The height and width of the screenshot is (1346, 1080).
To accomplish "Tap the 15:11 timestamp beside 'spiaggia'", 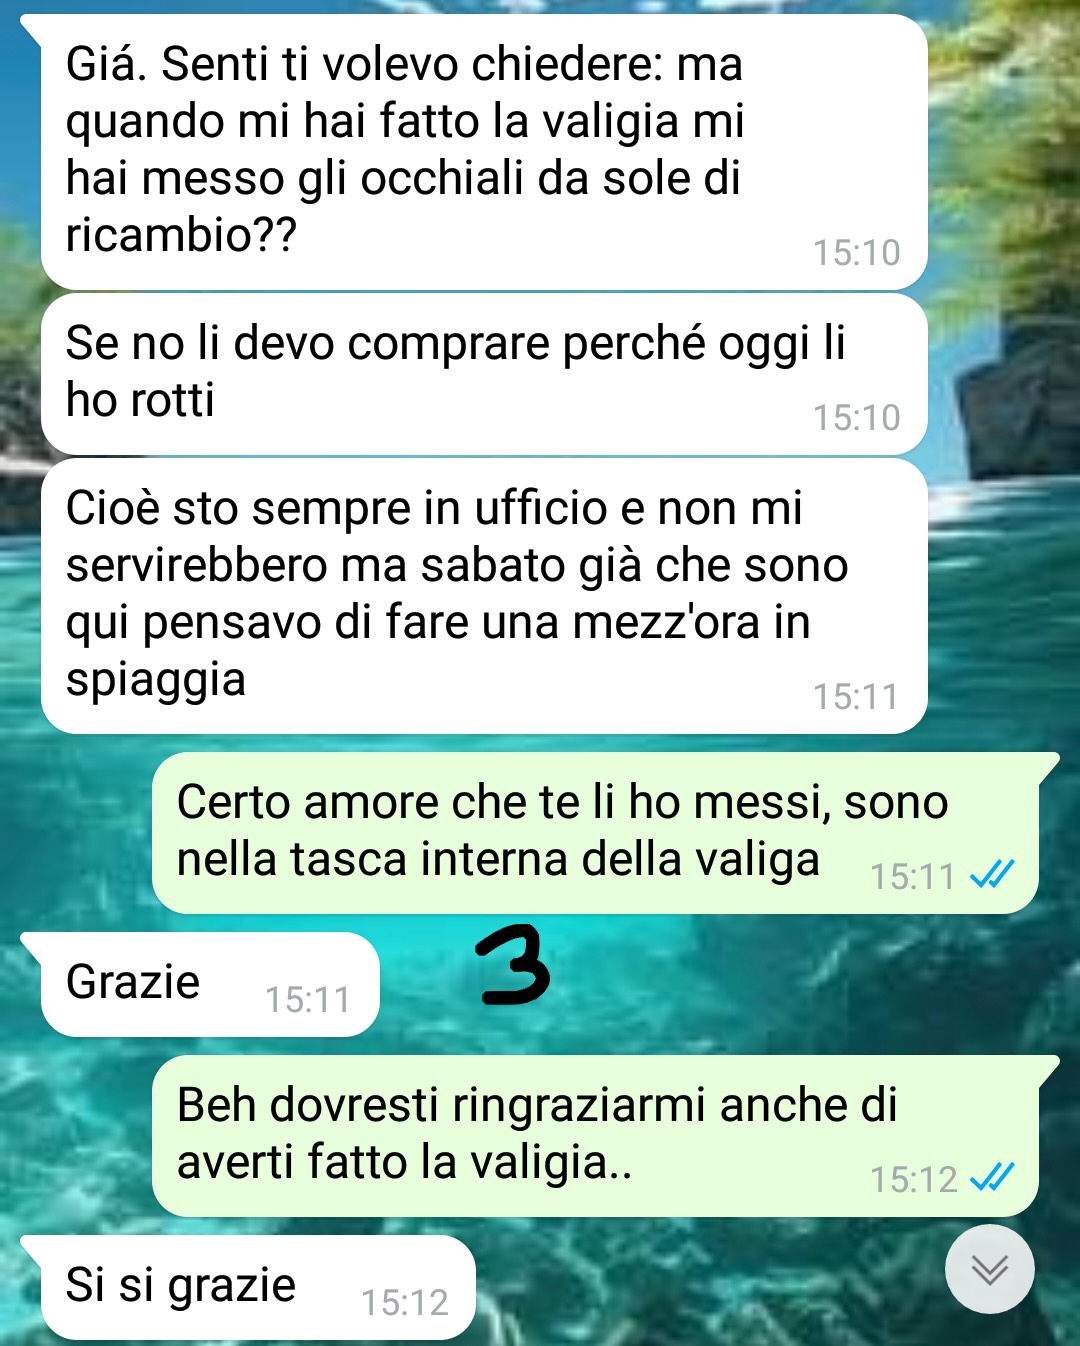I will click(856, 696).
